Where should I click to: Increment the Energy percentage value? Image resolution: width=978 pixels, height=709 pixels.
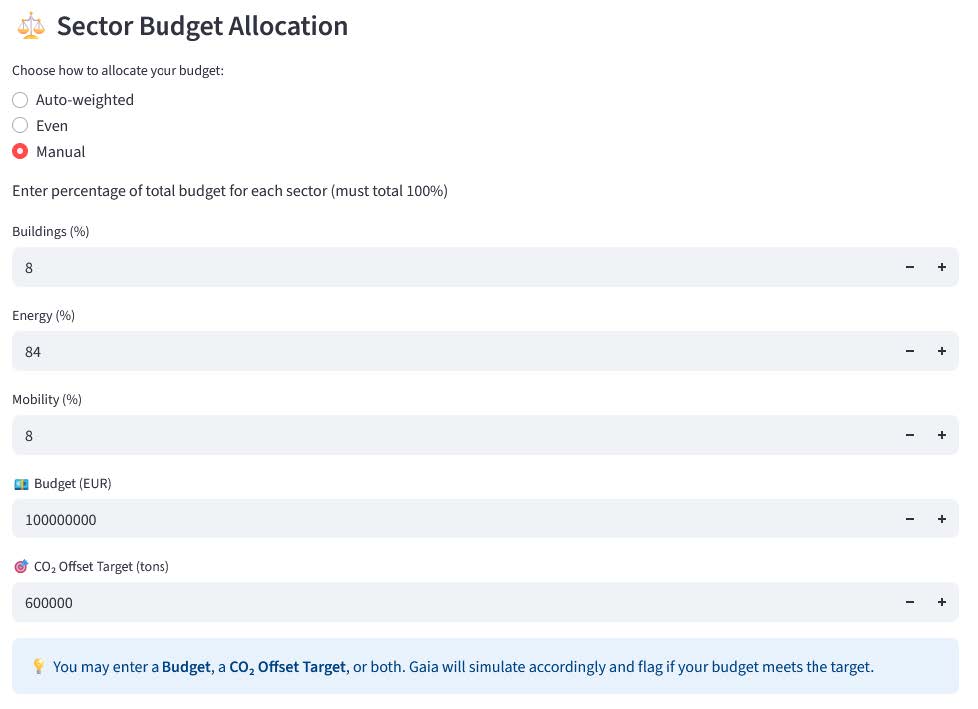(x=941, y=352)
